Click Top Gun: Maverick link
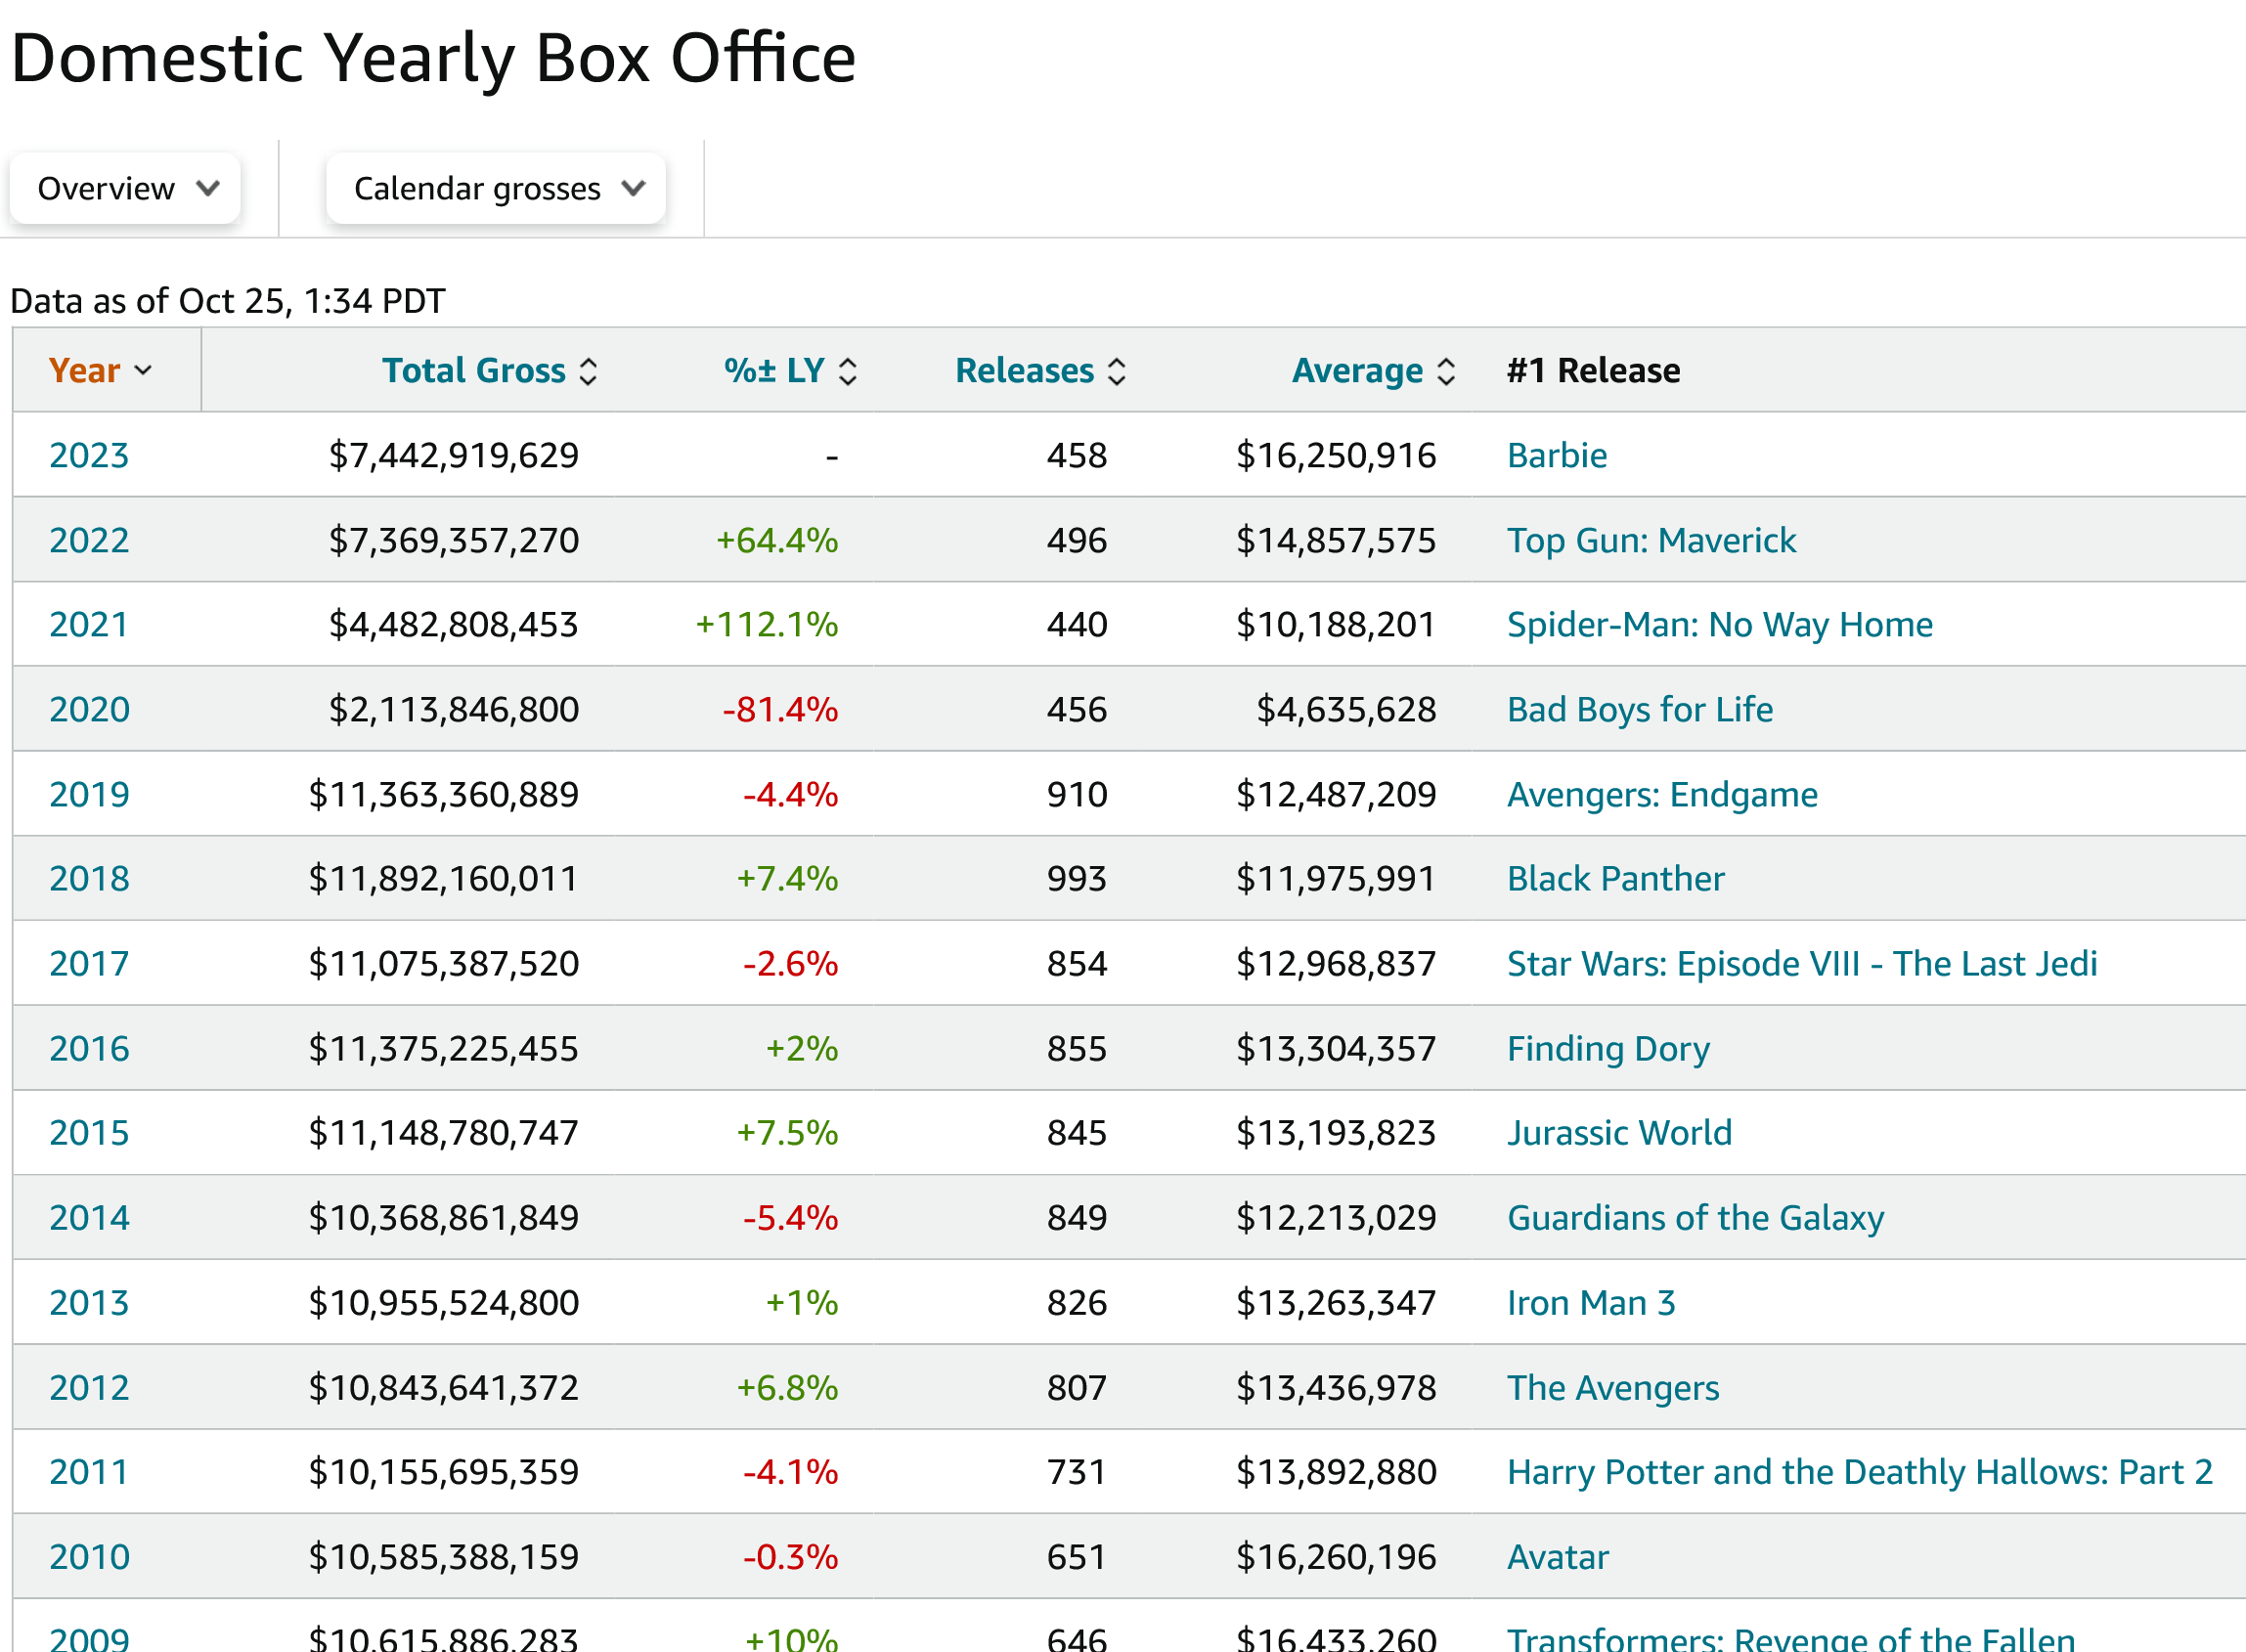This screenshot has width=2246, height=1652. [1651, 541]
